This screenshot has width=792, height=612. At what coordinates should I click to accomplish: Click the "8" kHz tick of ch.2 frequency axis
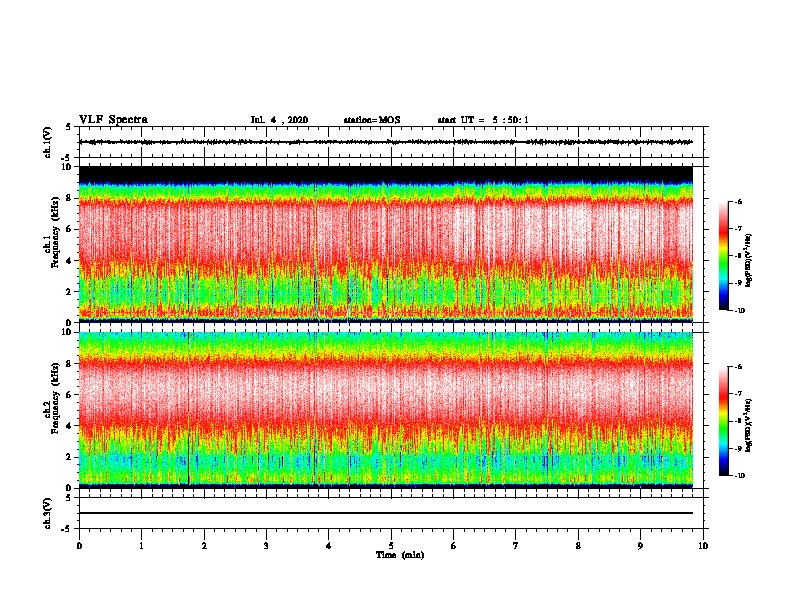point(70,364)
